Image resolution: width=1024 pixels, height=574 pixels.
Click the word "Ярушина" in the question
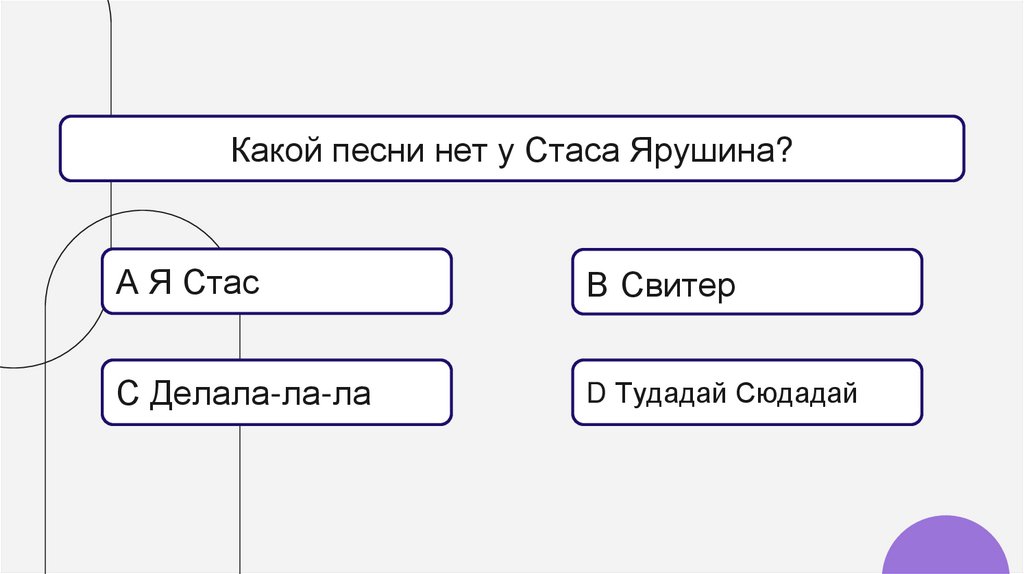click(703, 150)
